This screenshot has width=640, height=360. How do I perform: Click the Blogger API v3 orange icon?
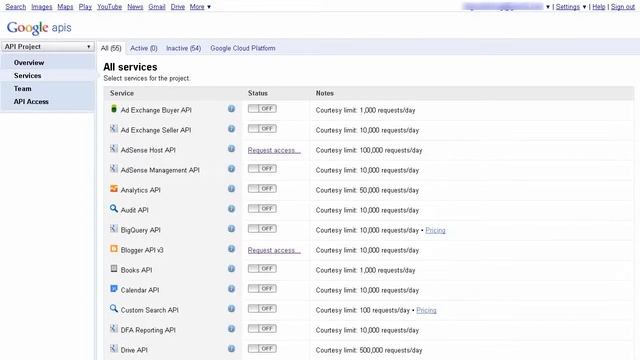[114, 249]
